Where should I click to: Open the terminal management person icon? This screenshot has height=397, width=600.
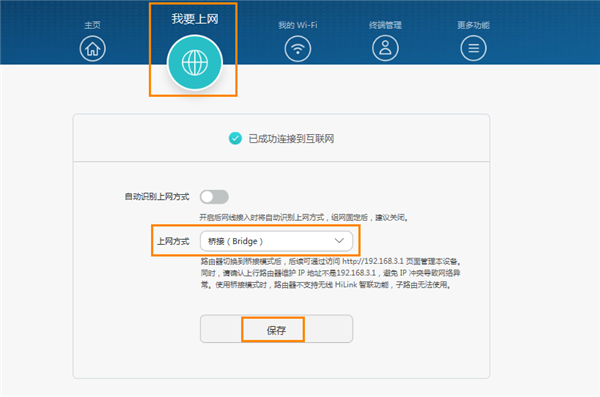coord(385,49)
